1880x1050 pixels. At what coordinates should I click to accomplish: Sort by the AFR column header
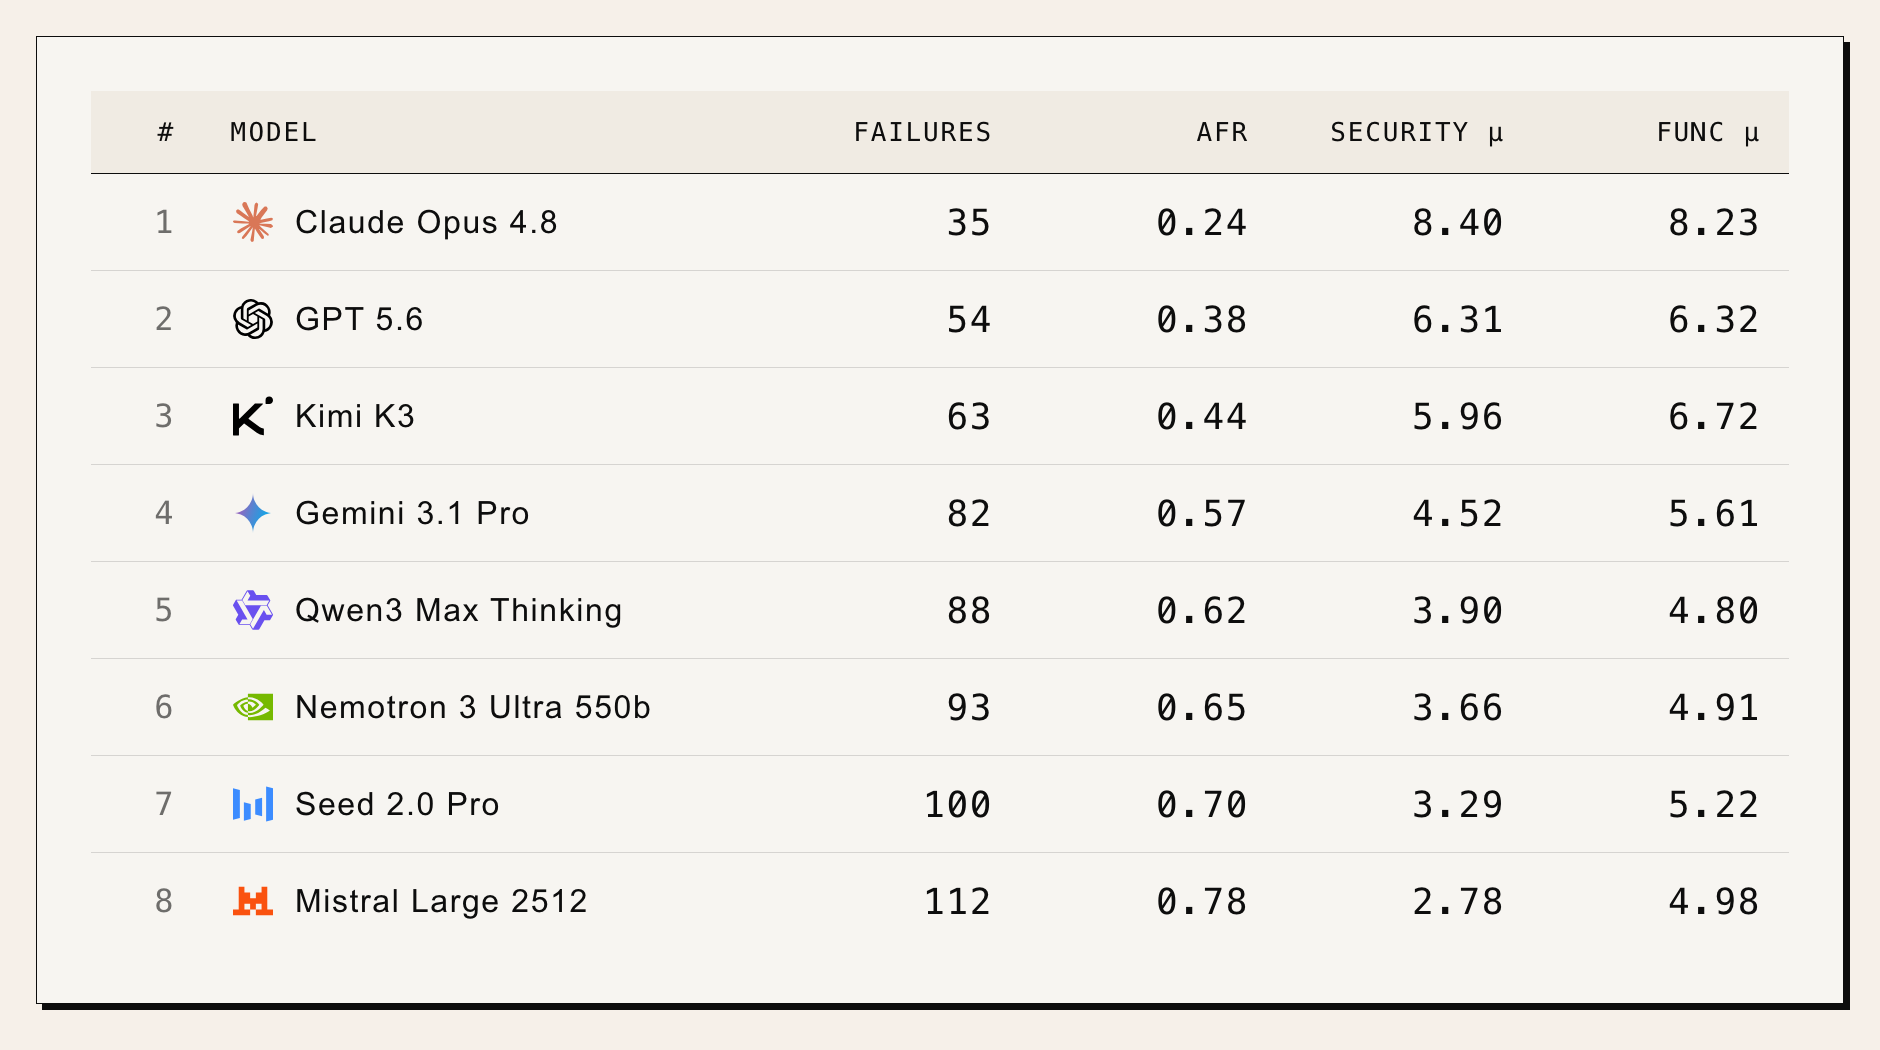pos(1222,132)
